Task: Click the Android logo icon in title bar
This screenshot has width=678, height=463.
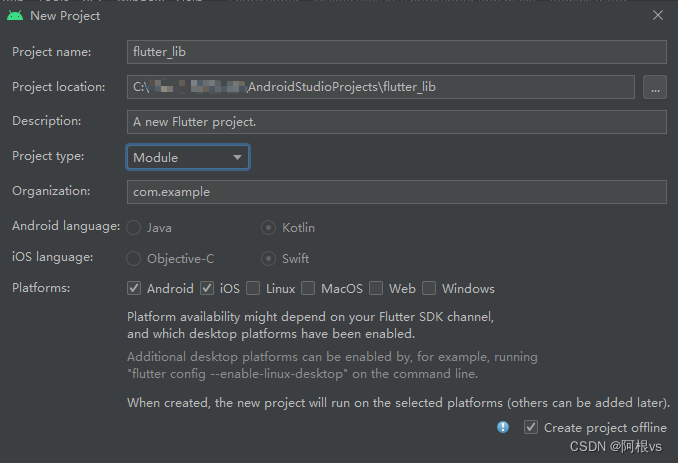Action: click(15, 16)
